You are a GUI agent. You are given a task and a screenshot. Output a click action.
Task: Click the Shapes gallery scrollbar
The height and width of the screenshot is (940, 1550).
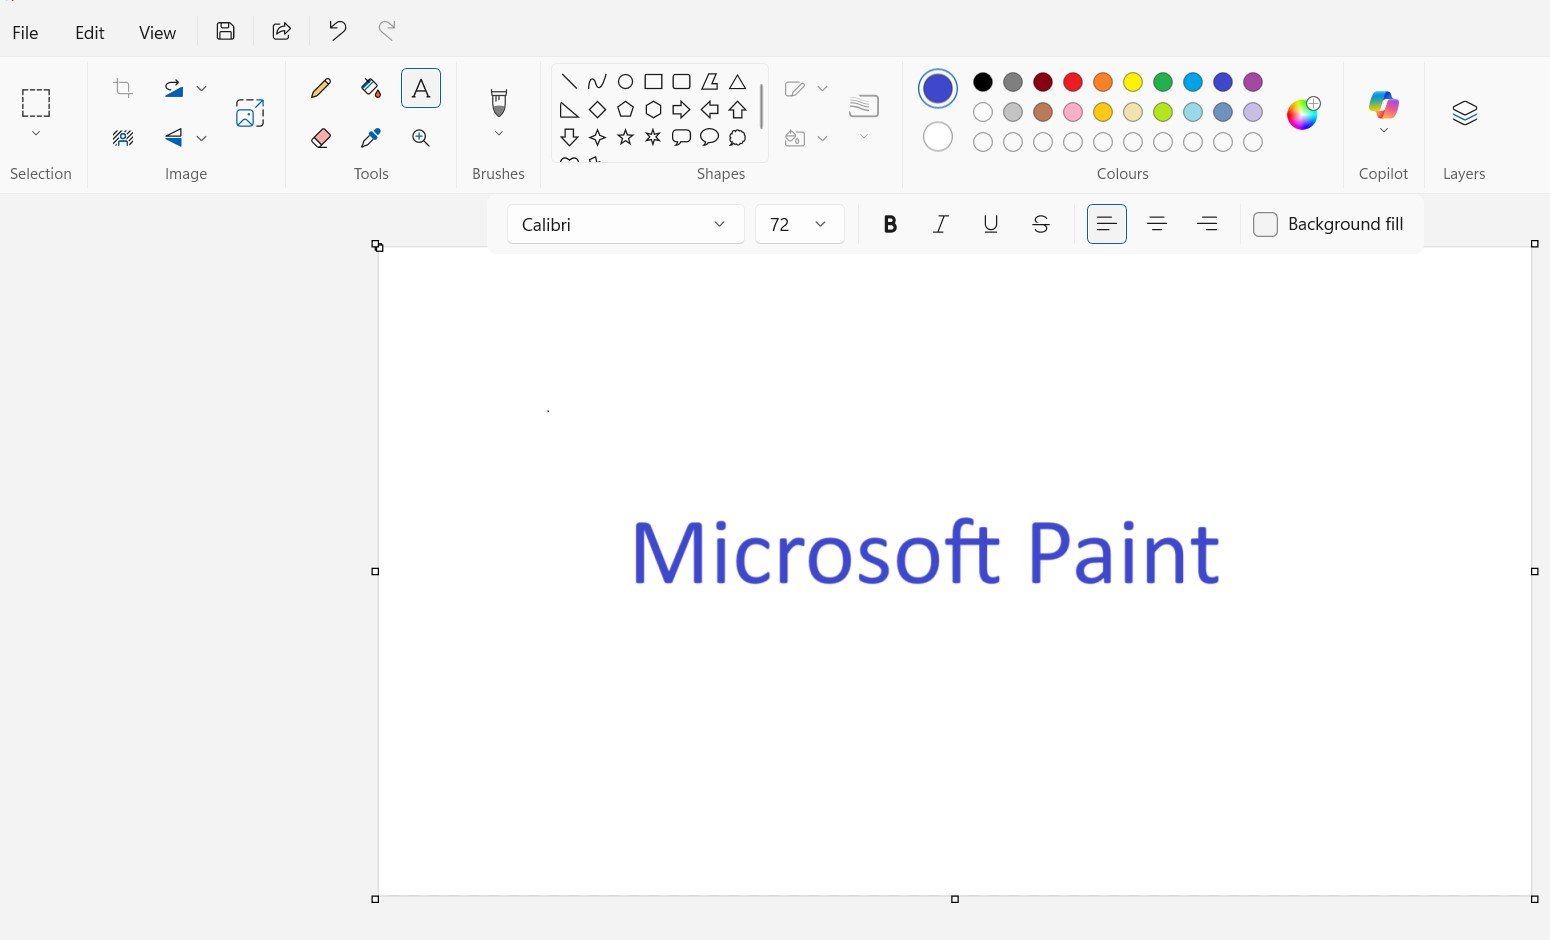click(762, 107)
